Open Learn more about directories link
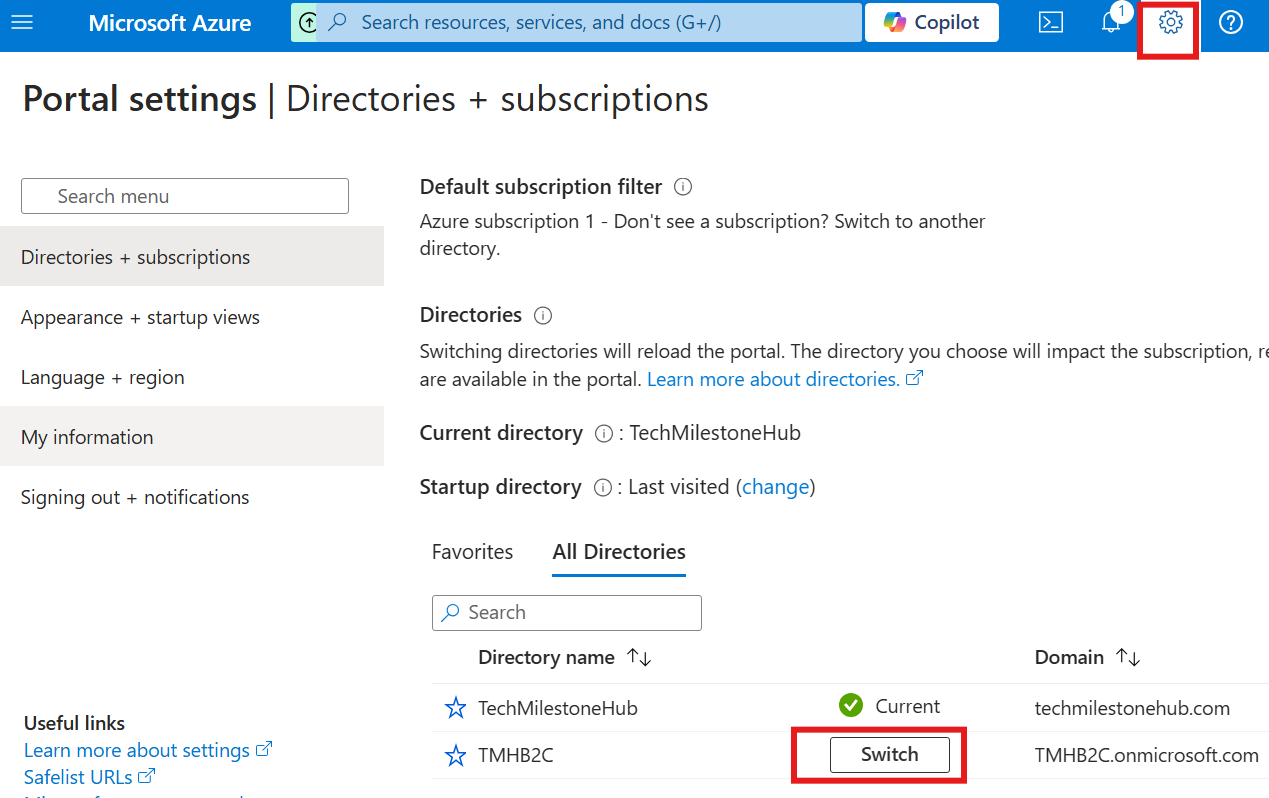 [785, 379]
